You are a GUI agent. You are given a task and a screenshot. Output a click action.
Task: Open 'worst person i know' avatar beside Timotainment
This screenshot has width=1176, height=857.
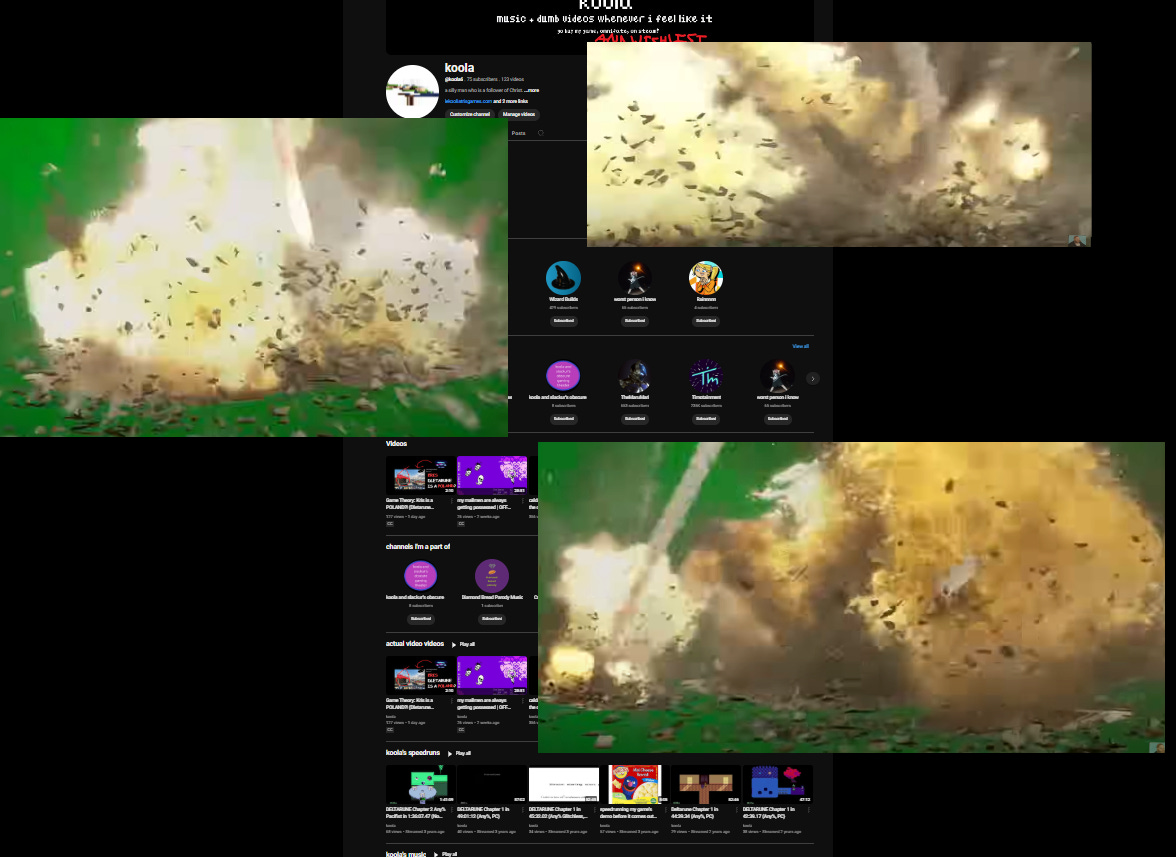tap(777, 376)
